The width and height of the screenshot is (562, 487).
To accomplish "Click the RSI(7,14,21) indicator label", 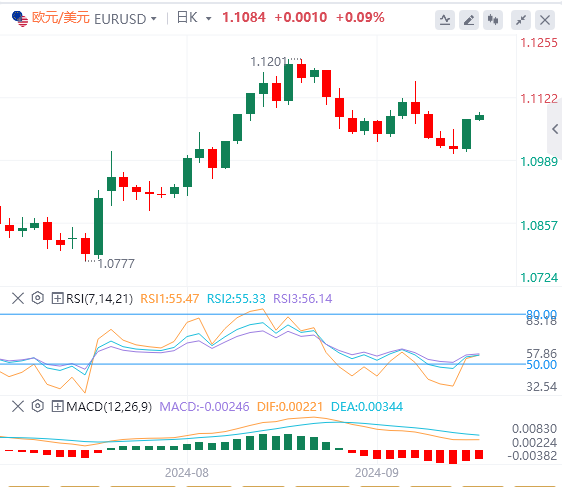I will (x=99, y=299).
